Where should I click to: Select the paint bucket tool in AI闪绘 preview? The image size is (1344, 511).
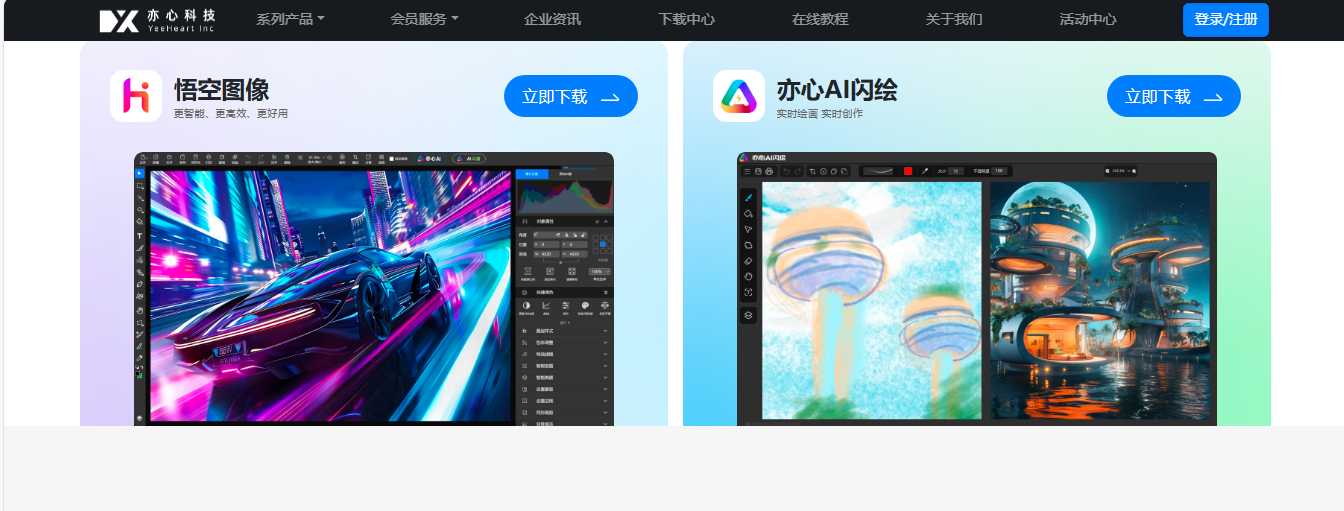[748, 213]
